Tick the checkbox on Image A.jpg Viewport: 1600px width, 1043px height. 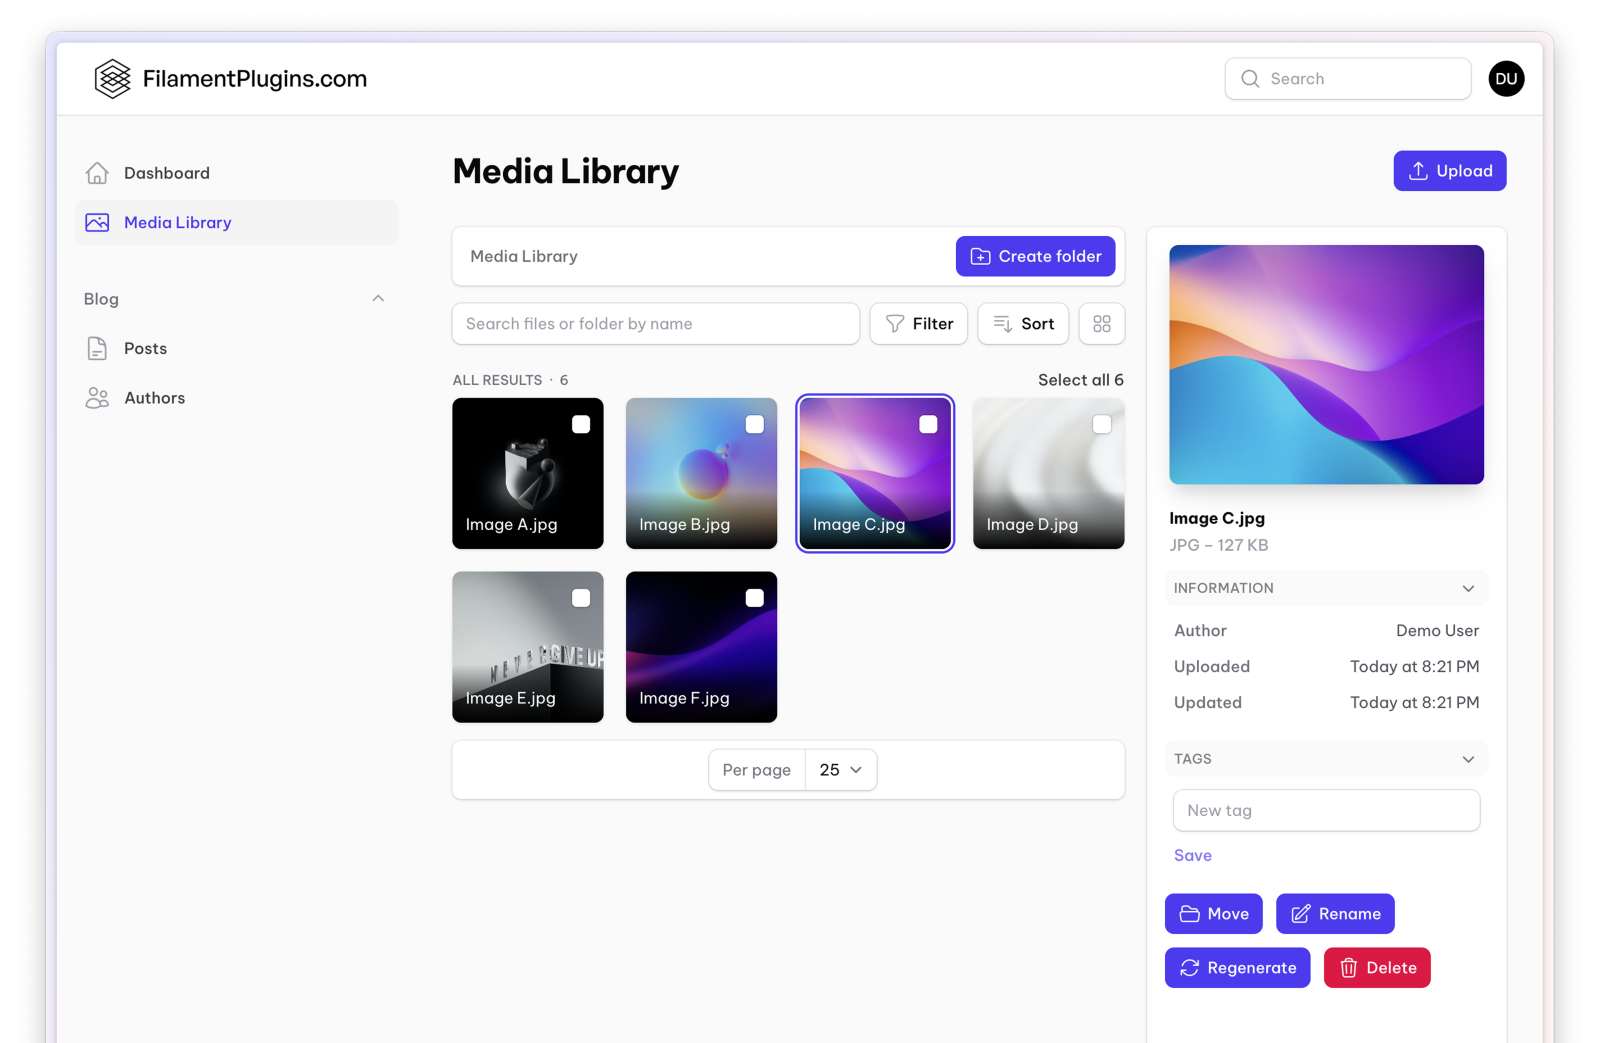click(x=582, y=424)
